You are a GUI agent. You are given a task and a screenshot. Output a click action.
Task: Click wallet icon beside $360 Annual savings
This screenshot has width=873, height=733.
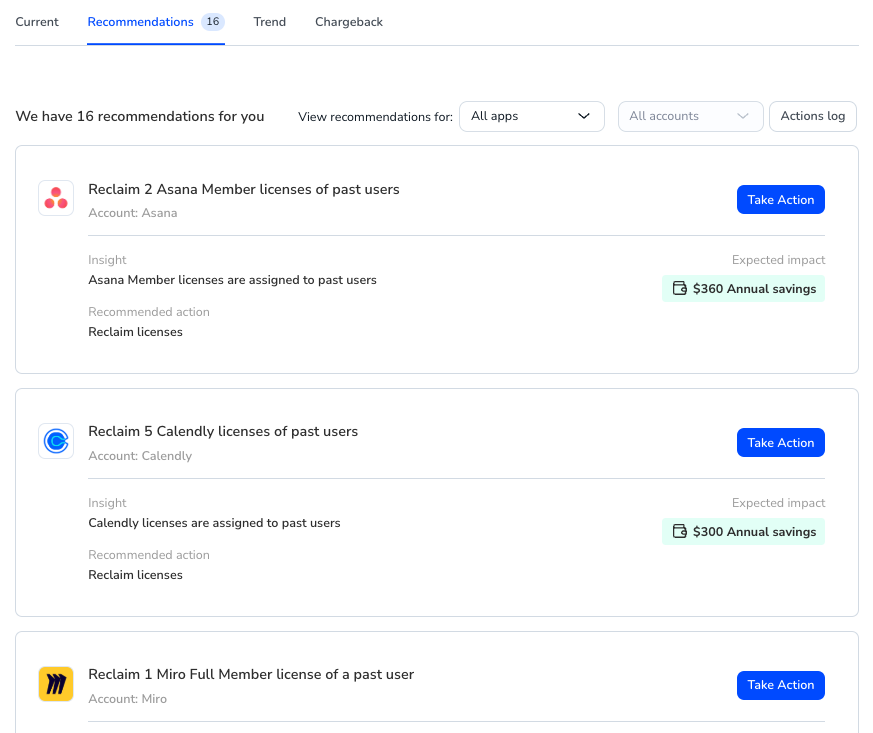[x=680, y=288]
